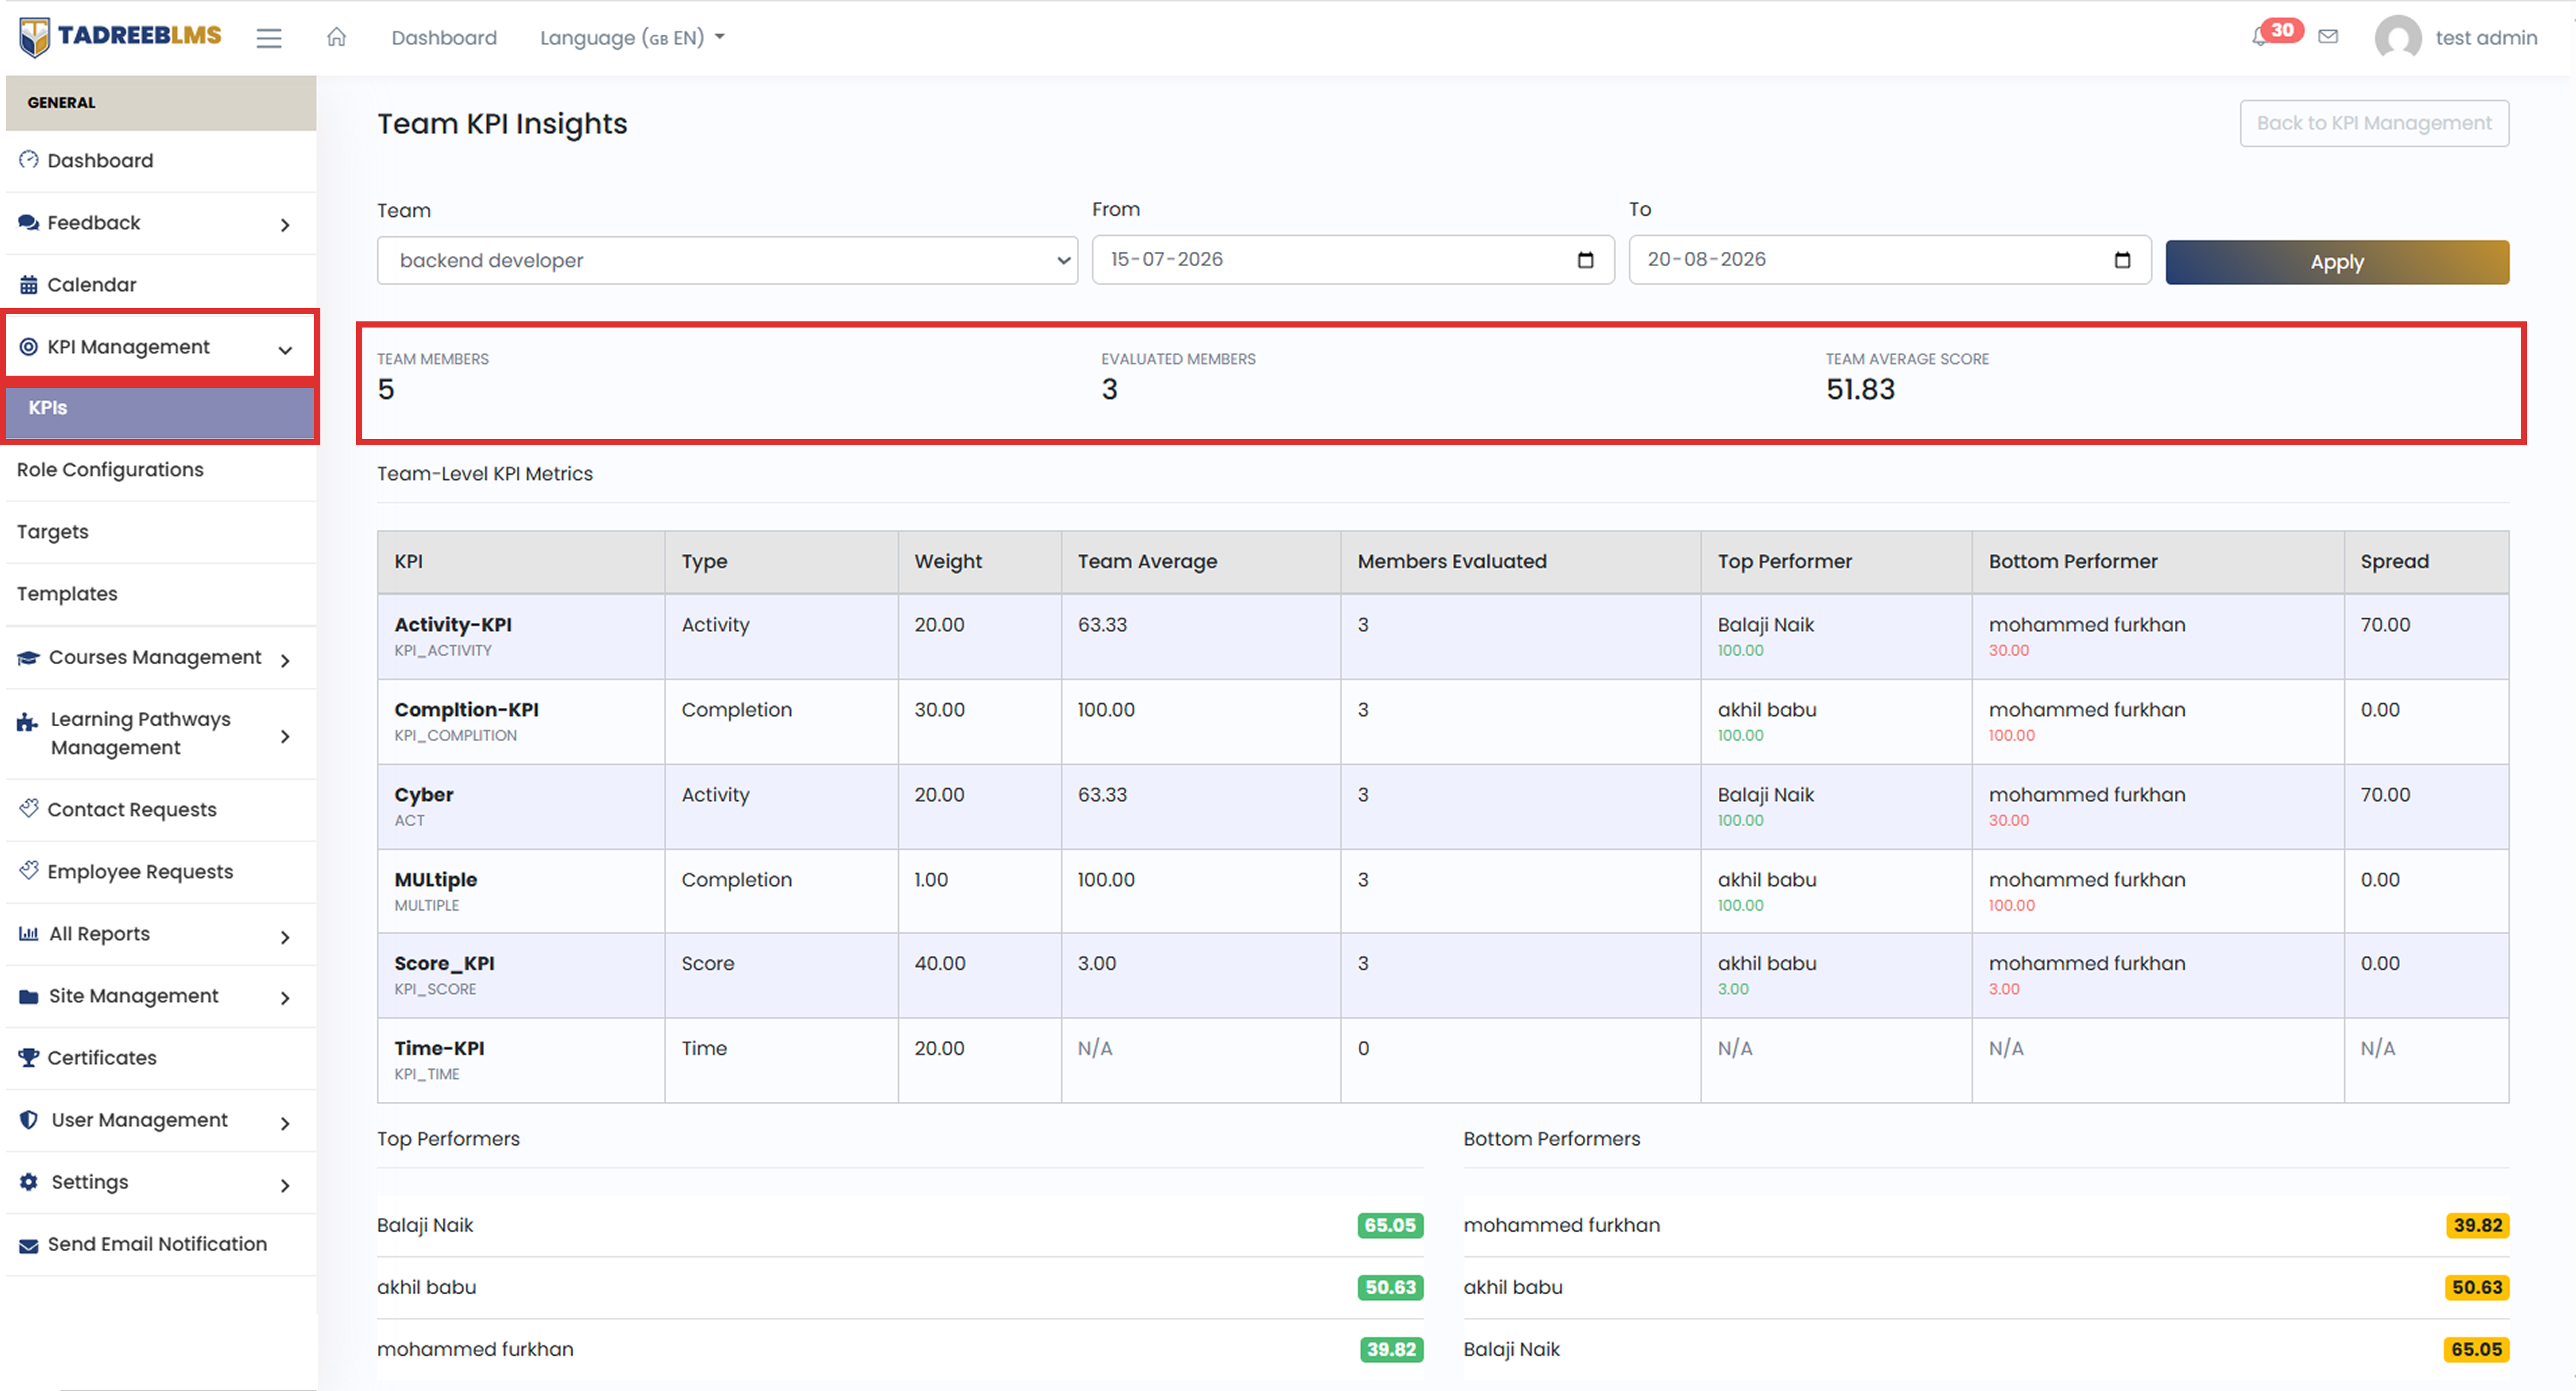Click the Calendar icon in sidebar
This screenshot has width=2576, height=1391.
point(29,285)
